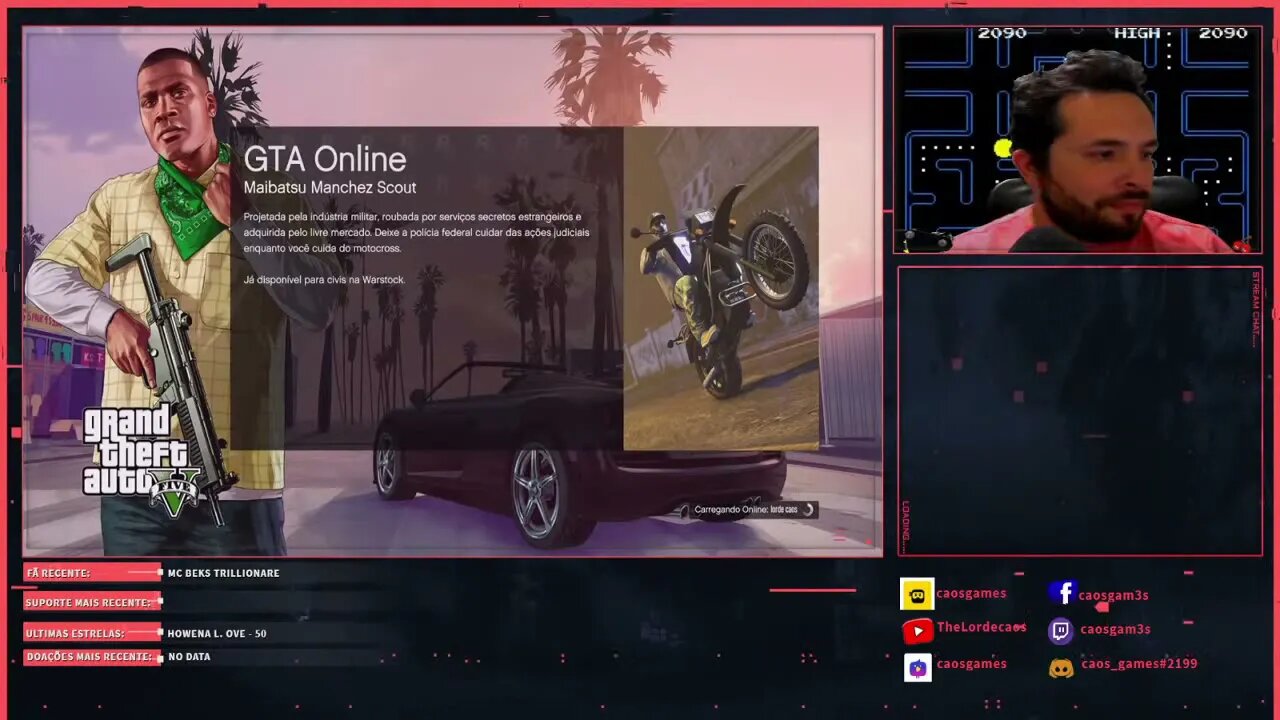
Task: Click the loading spinner beside Carregando Online
Action: click(x=808, y=510)
